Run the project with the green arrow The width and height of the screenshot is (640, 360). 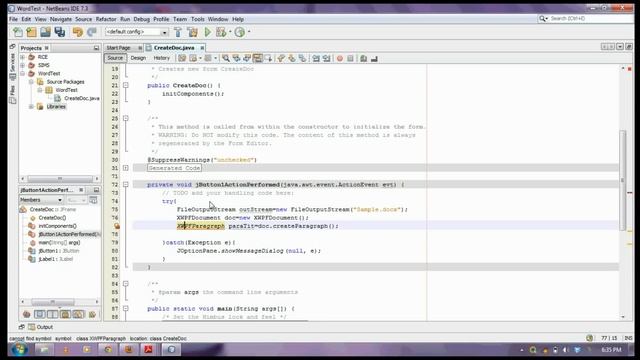click(208, 32)
